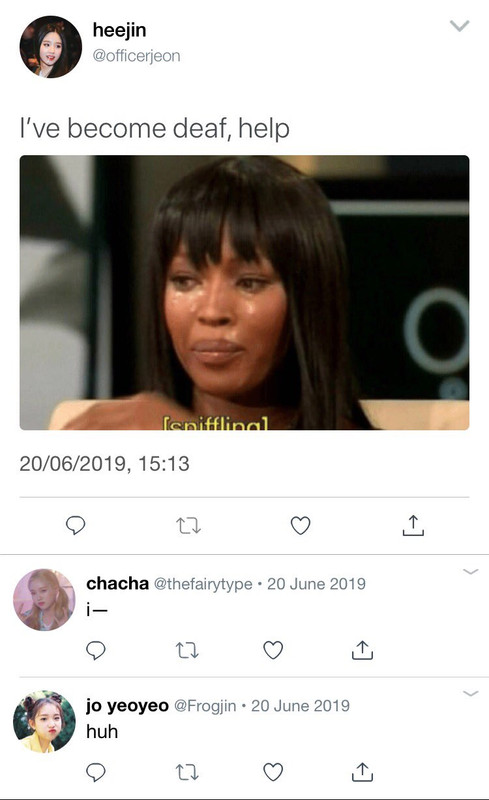This screenshot has height=800, width=489.
Task: Share chacha's reply
Action: 362,650
